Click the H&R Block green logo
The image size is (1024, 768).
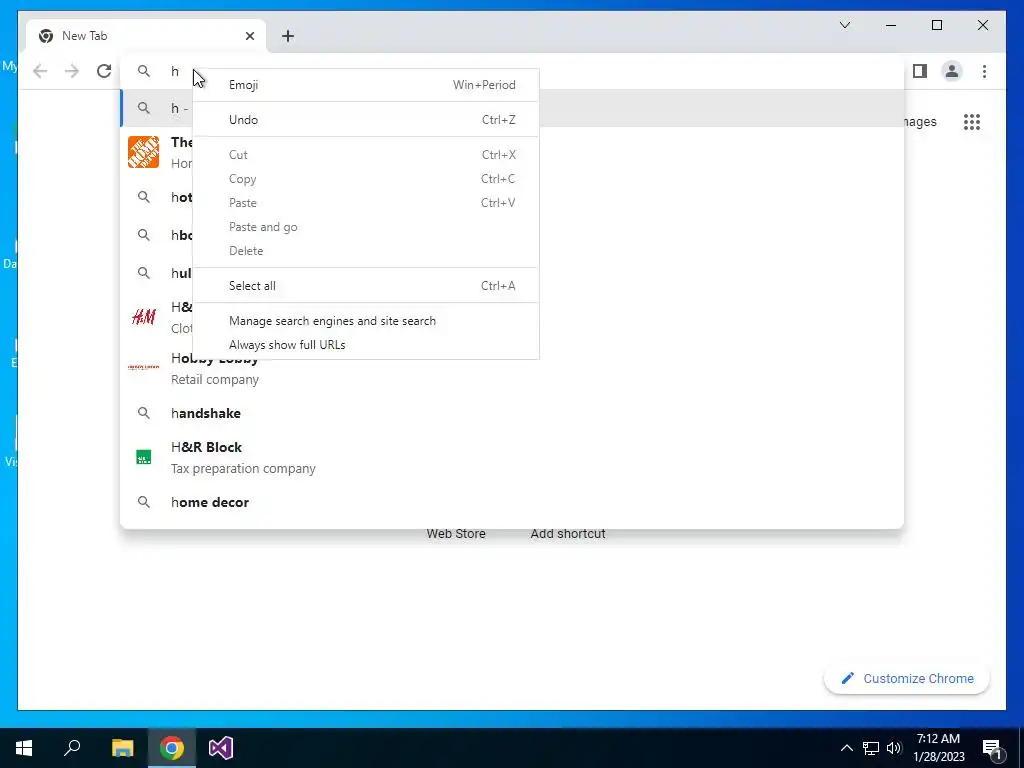point(143,457)
